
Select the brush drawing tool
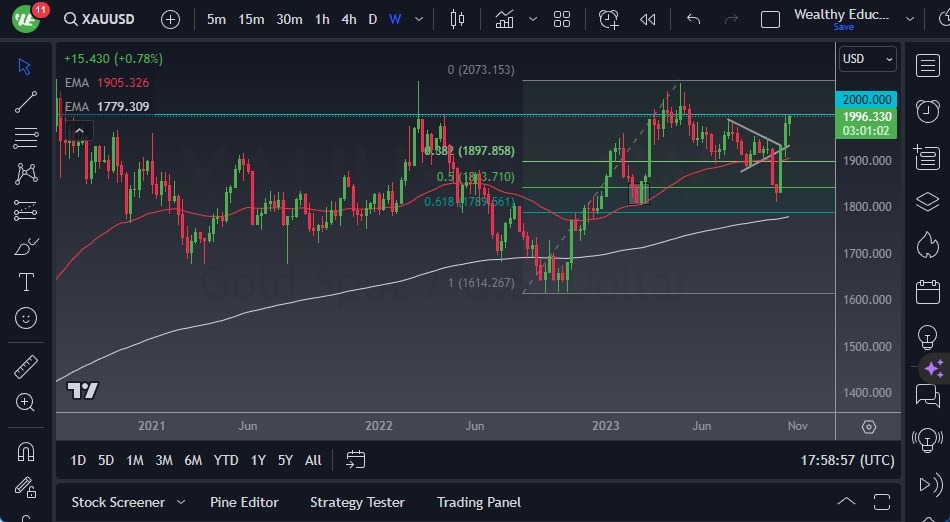(x=26, y=246)
